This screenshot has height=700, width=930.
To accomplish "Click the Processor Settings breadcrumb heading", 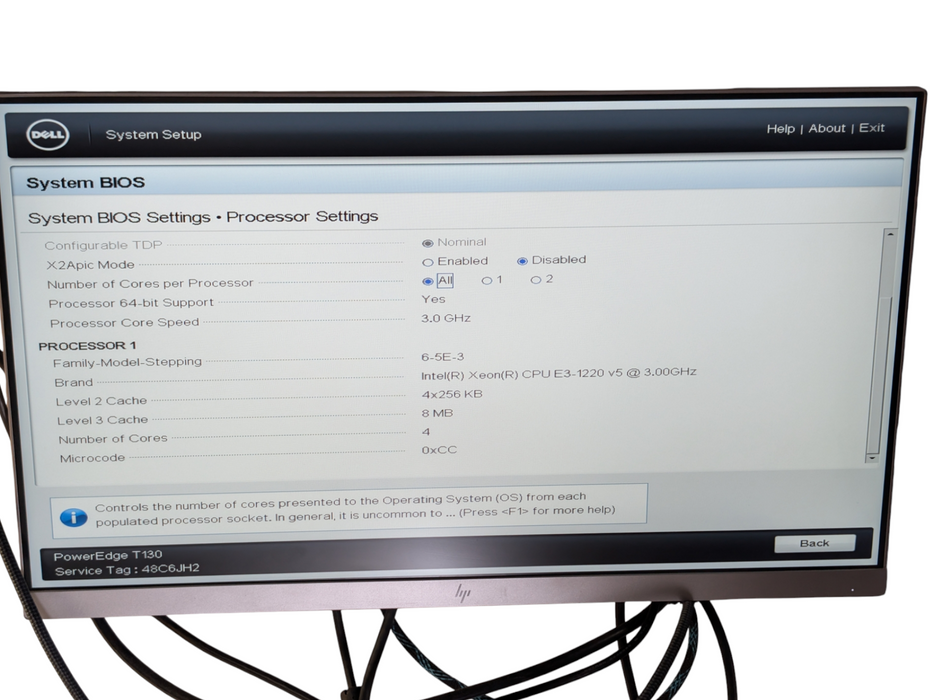I will coord(302,217).
